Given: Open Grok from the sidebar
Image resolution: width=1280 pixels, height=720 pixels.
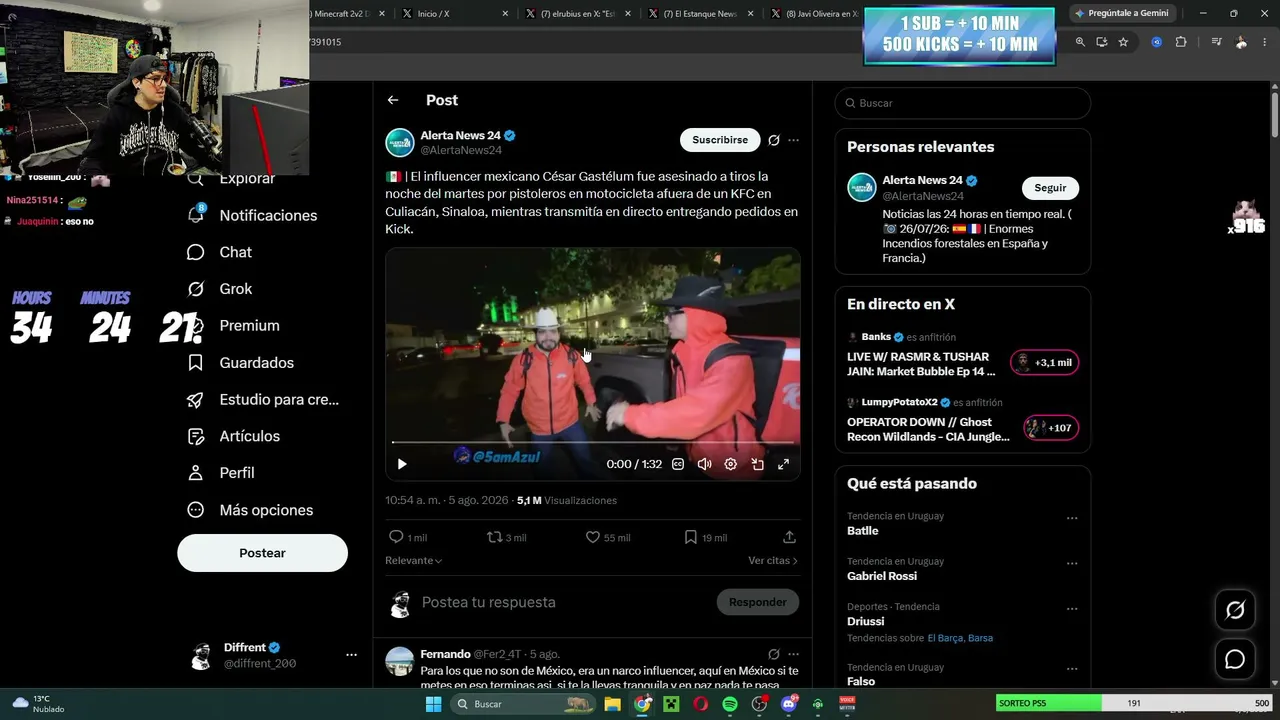Looking at the screenshot, I should click(x=220, y=289).
